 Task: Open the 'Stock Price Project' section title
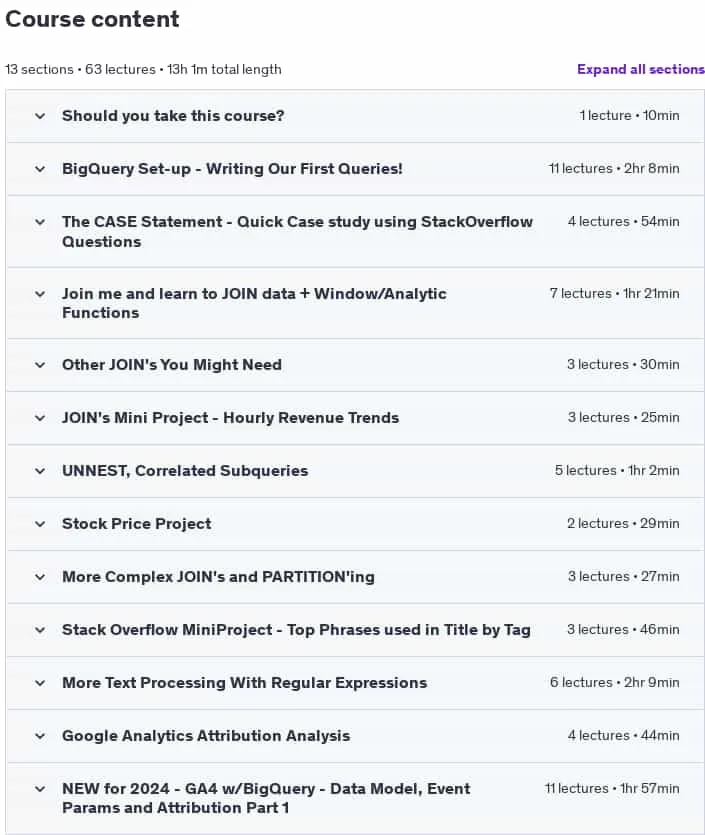(137, 524)
